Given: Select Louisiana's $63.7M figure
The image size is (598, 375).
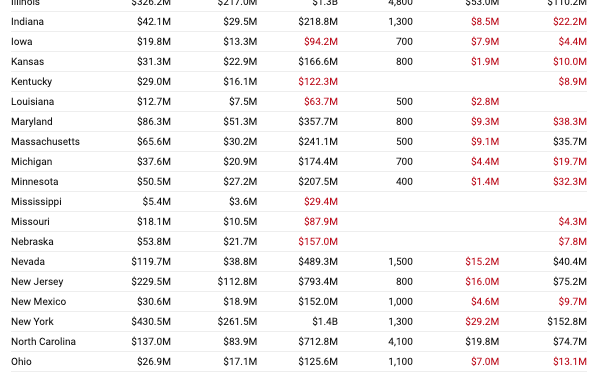Looking at the screenshot, I should 321,102.
